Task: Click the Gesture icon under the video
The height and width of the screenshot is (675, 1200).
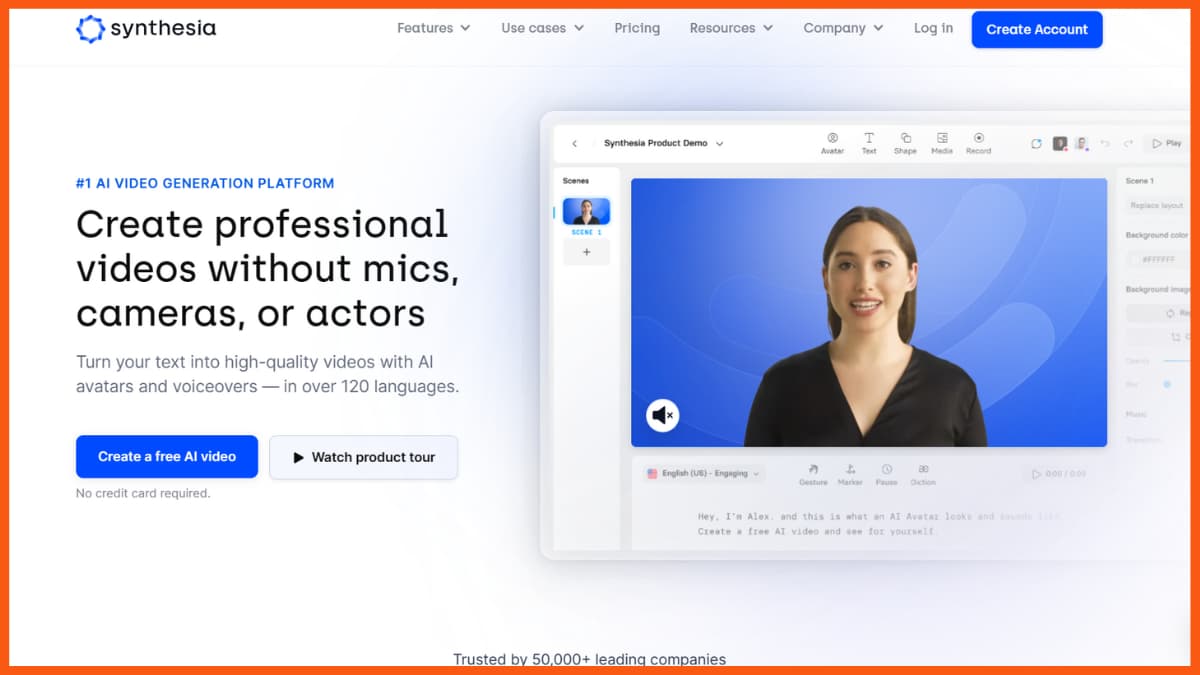Action: pyautogui.click(x=813, y=474)
